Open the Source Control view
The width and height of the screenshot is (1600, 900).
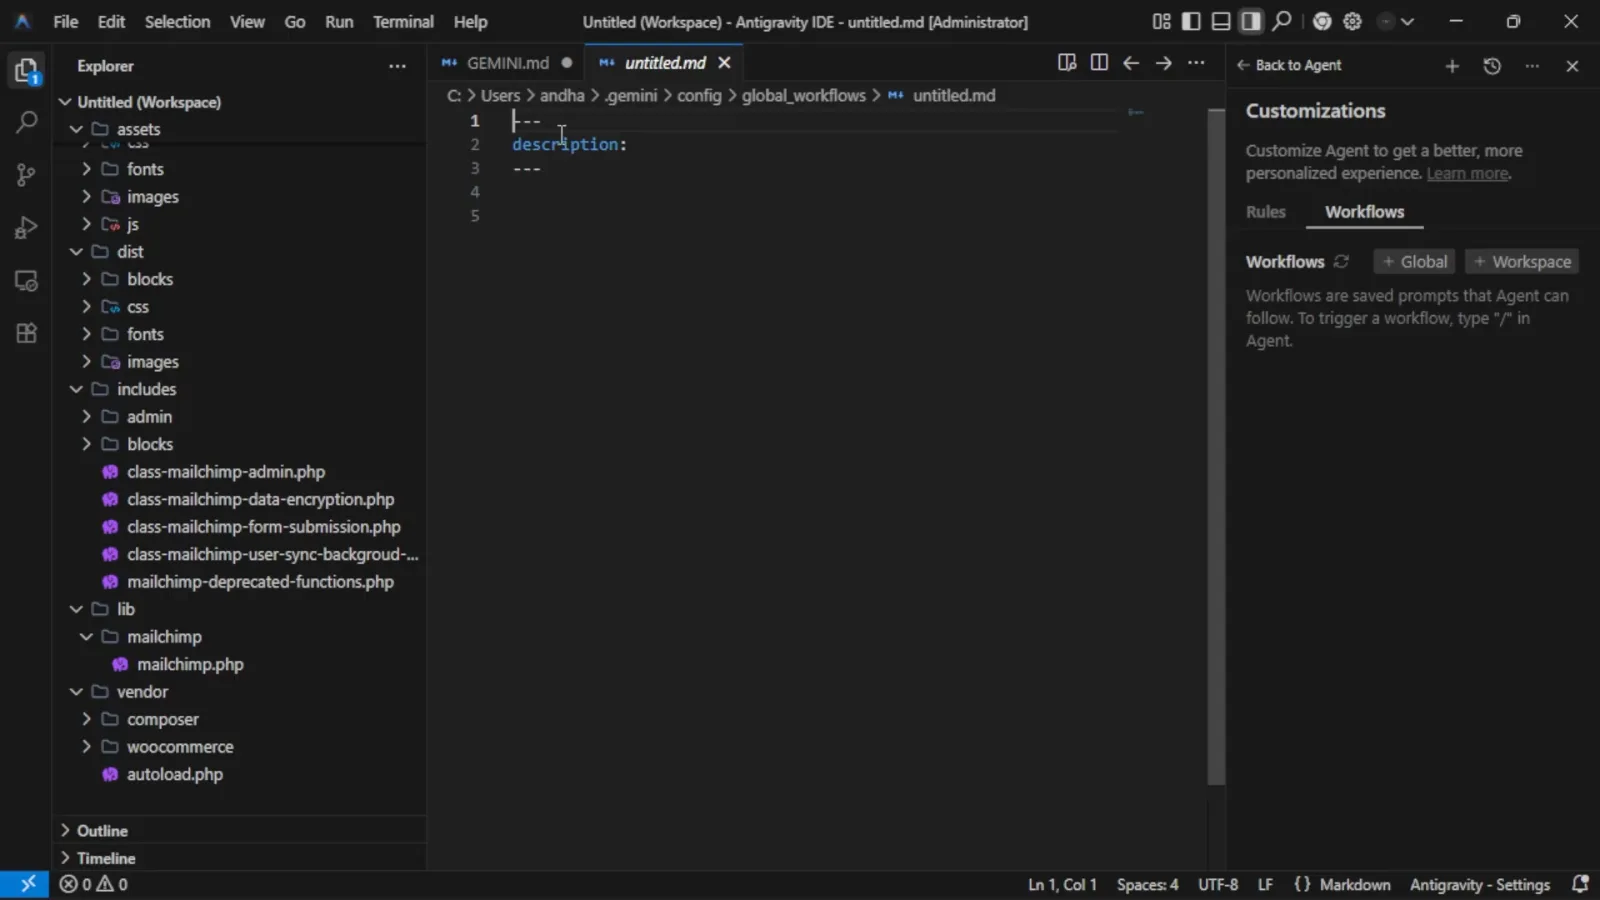pos(26,175)
